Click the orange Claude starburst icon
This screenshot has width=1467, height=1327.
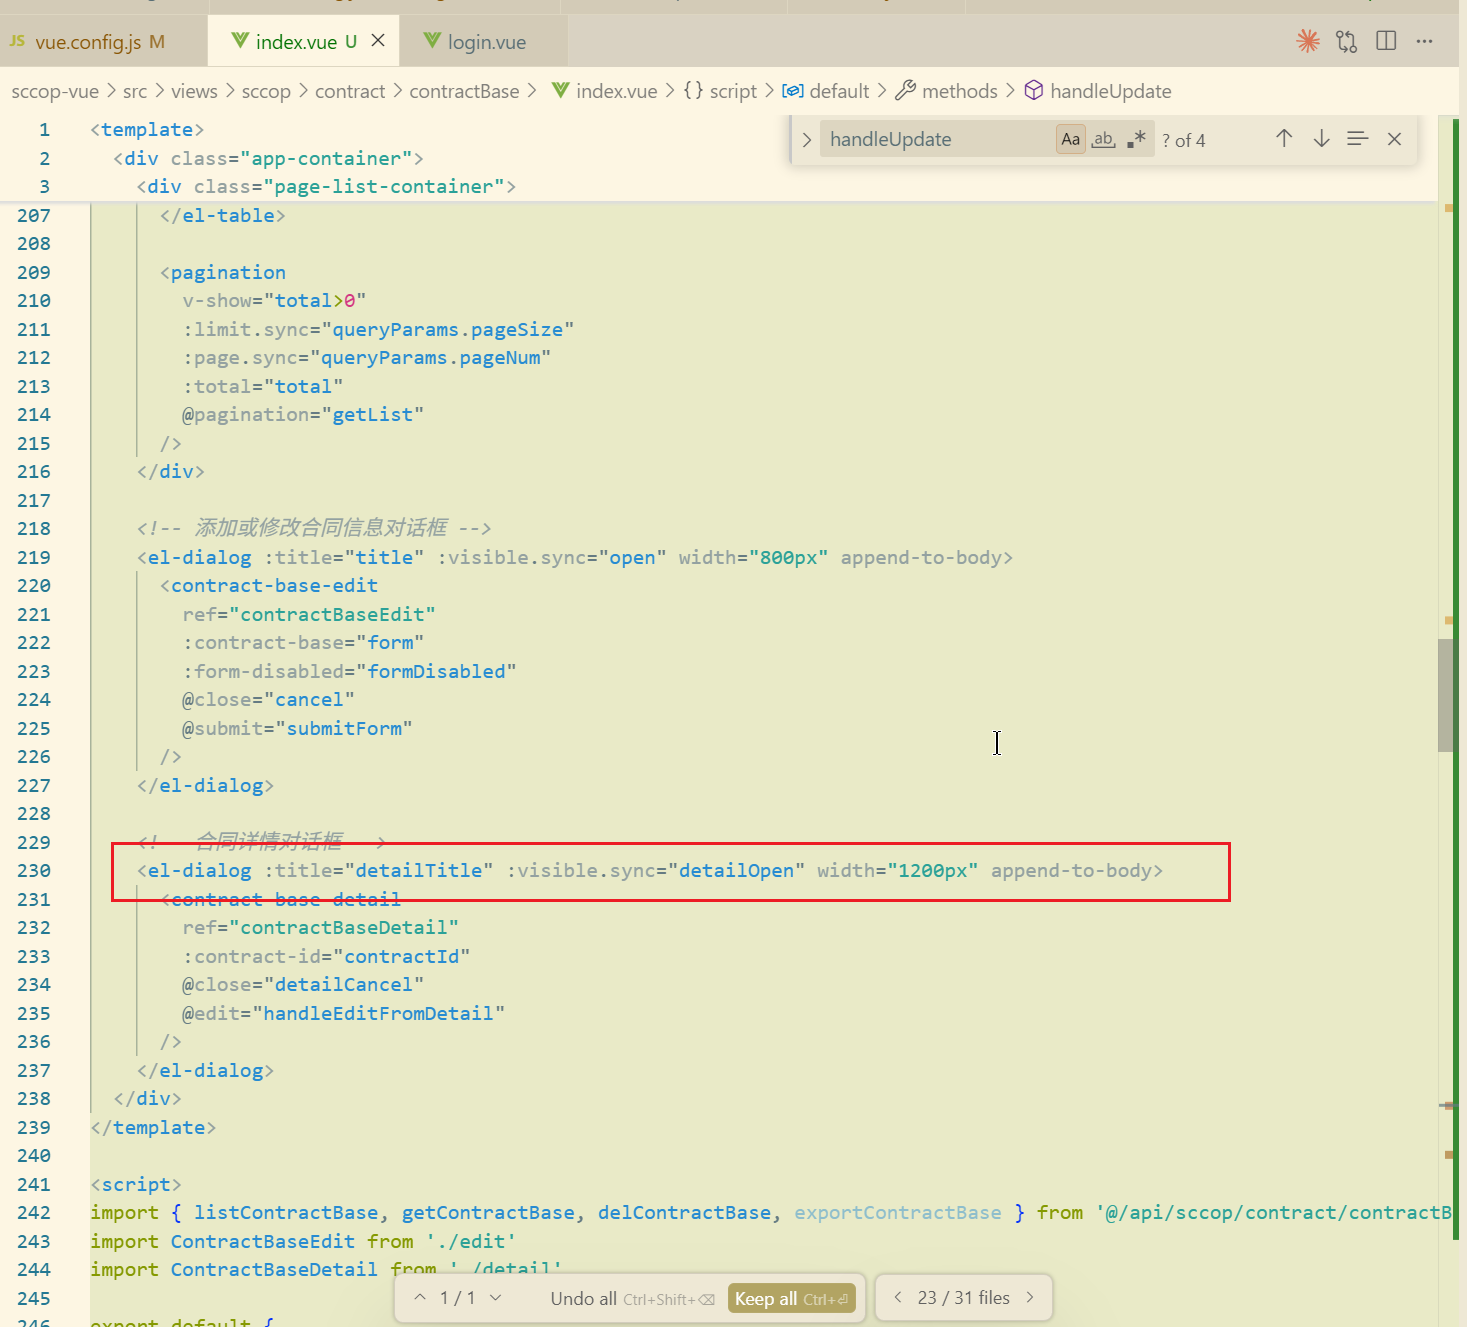tap(1307, 41)
